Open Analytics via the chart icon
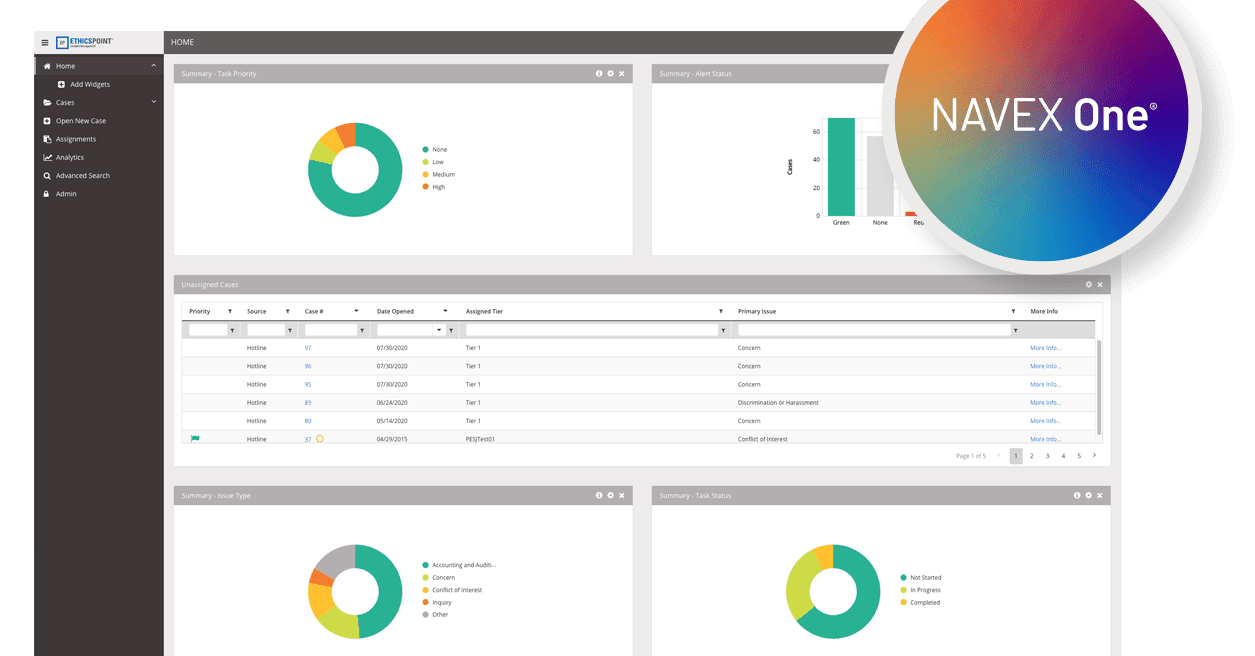Screen dimensions: 1255x656 [47, 157]
